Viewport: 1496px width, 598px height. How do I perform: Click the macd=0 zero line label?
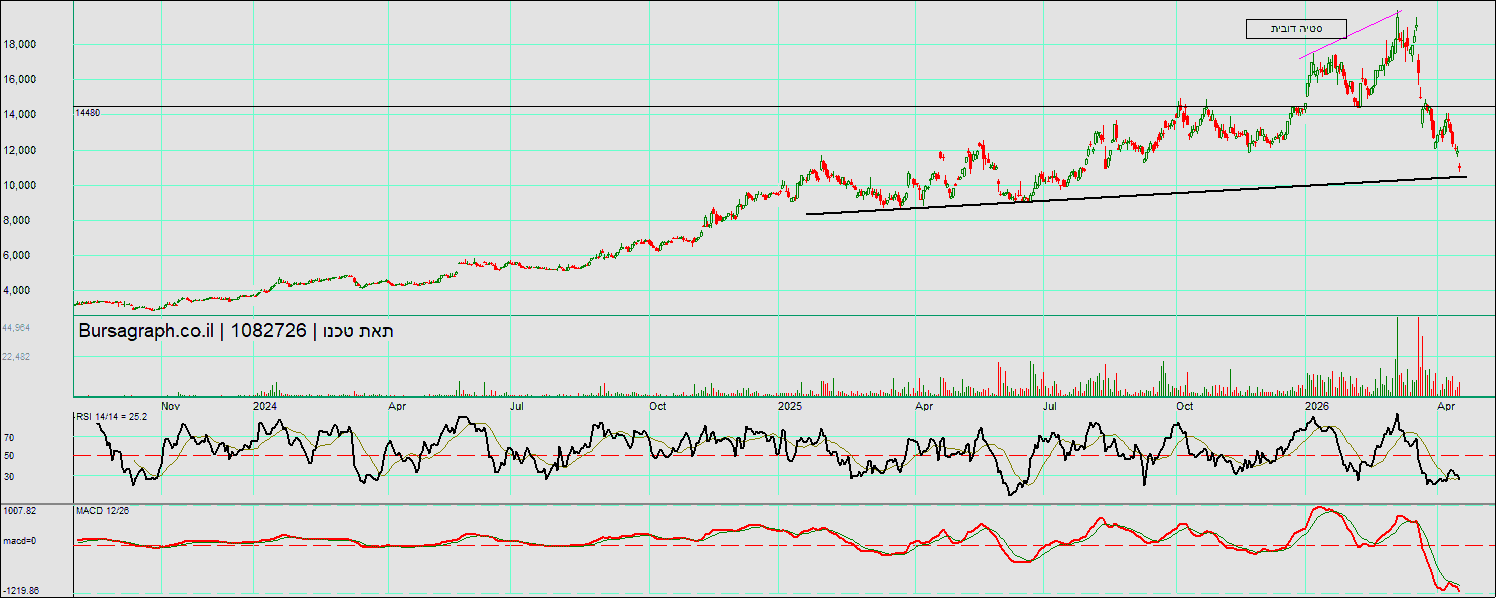pos(20,541)
